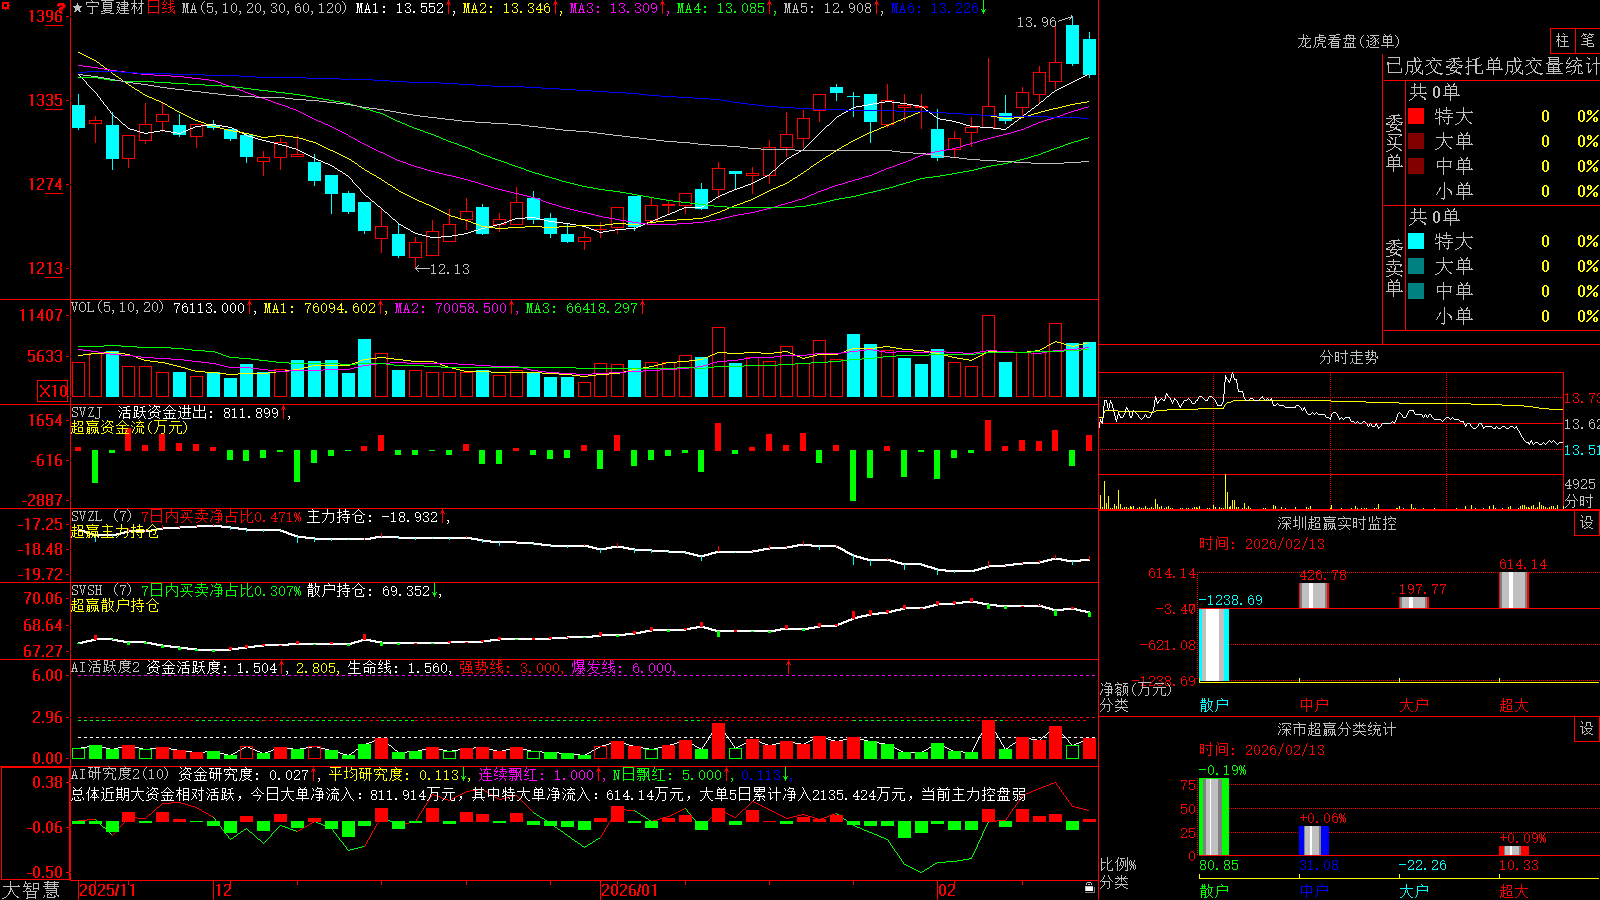
Task: Click the 中户 category bar showing +0.06%
Action: click(1314, 841)
